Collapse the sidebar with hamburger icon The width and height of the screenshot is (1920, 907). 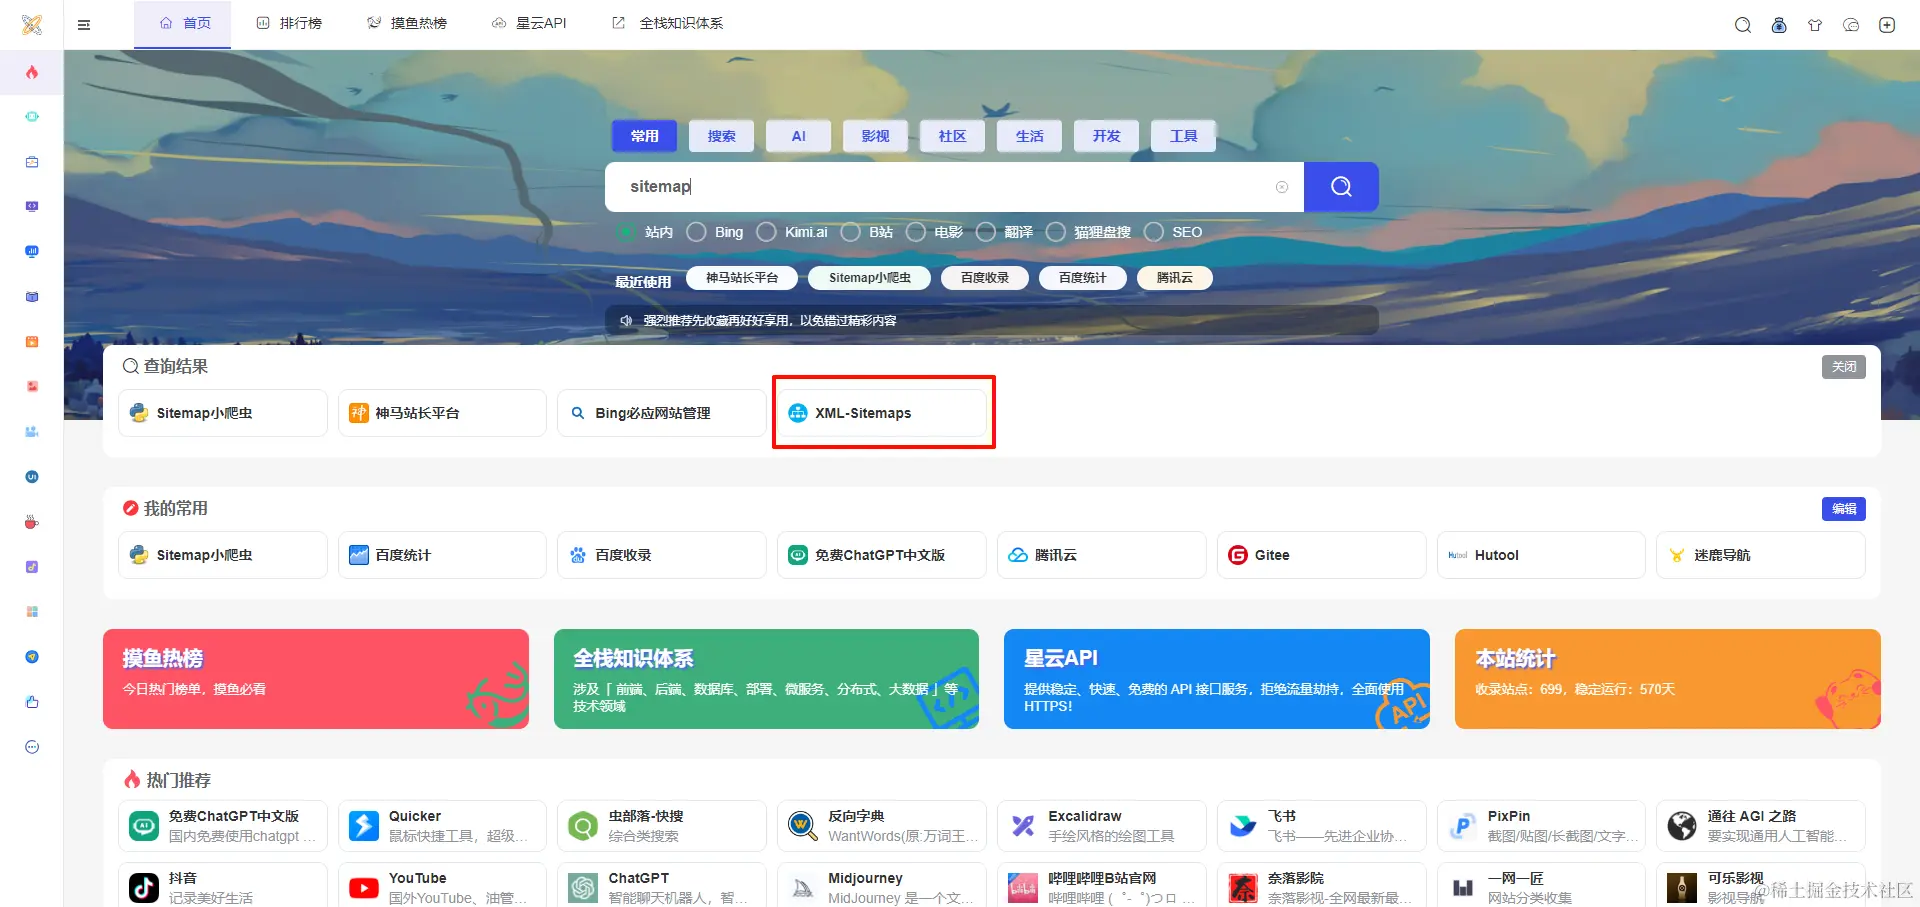(84, 24)
